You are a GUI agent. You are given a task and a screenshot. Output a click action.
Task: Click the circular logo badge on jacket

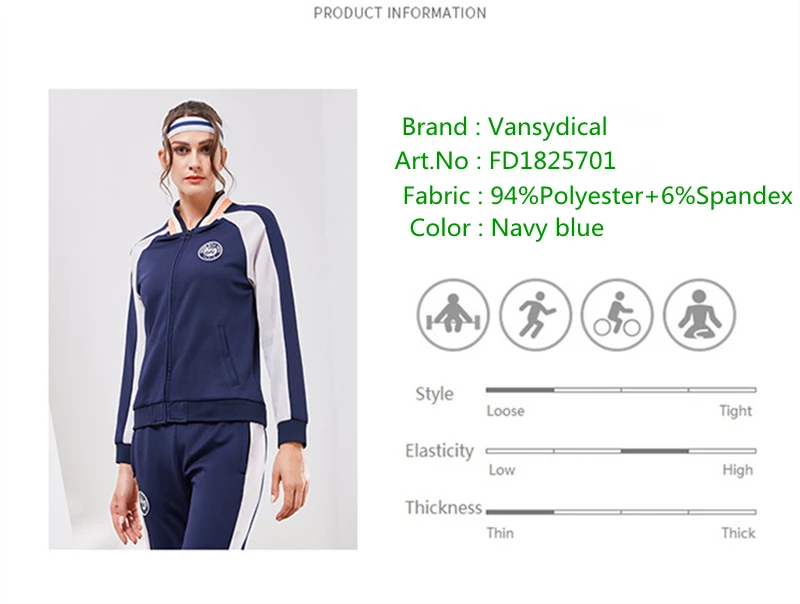point(209,250)
